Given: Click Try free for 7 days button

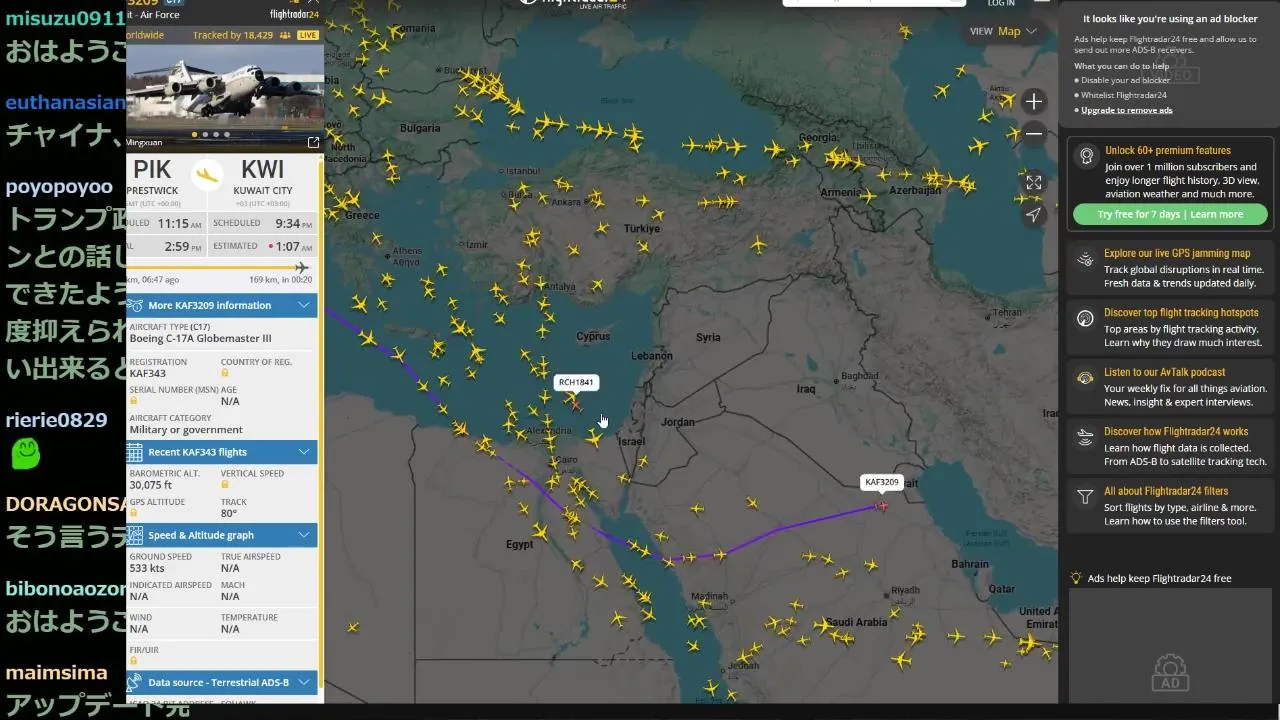Looking at the screenshot, I should click(1170, 214).
